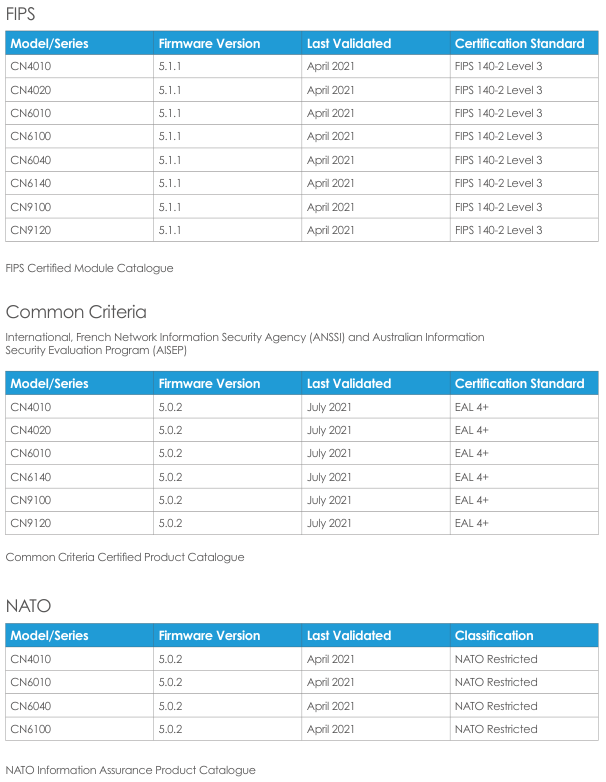
Task: Click NATO Restricted cell for CN4010
Action: click(524, 659)
